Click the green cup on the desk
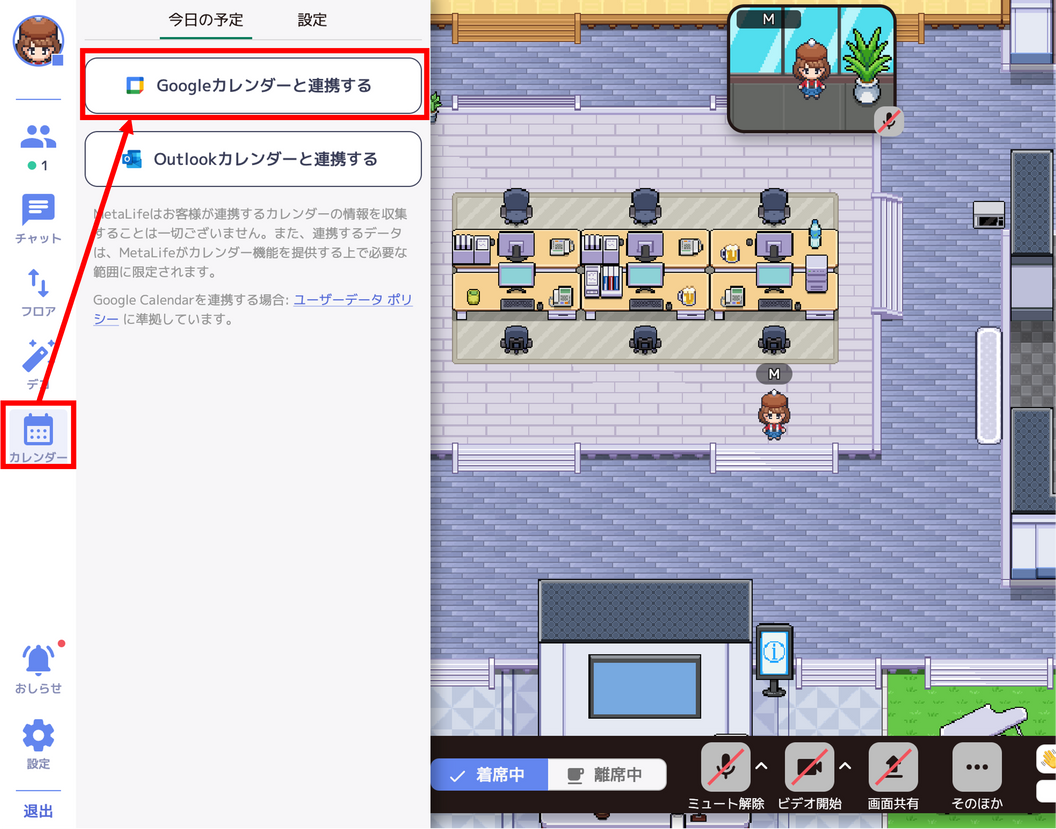Screen dimensions: 1056x829 [x=473, y=296]
